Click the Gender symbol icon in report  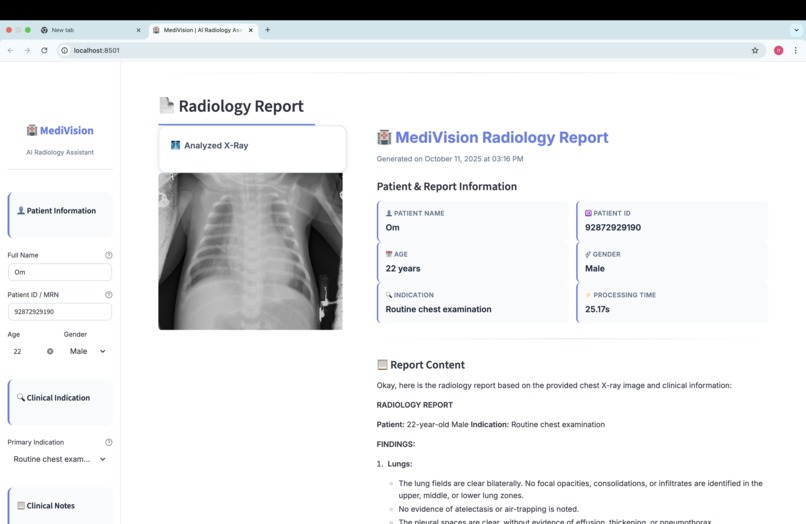(588, 254)
